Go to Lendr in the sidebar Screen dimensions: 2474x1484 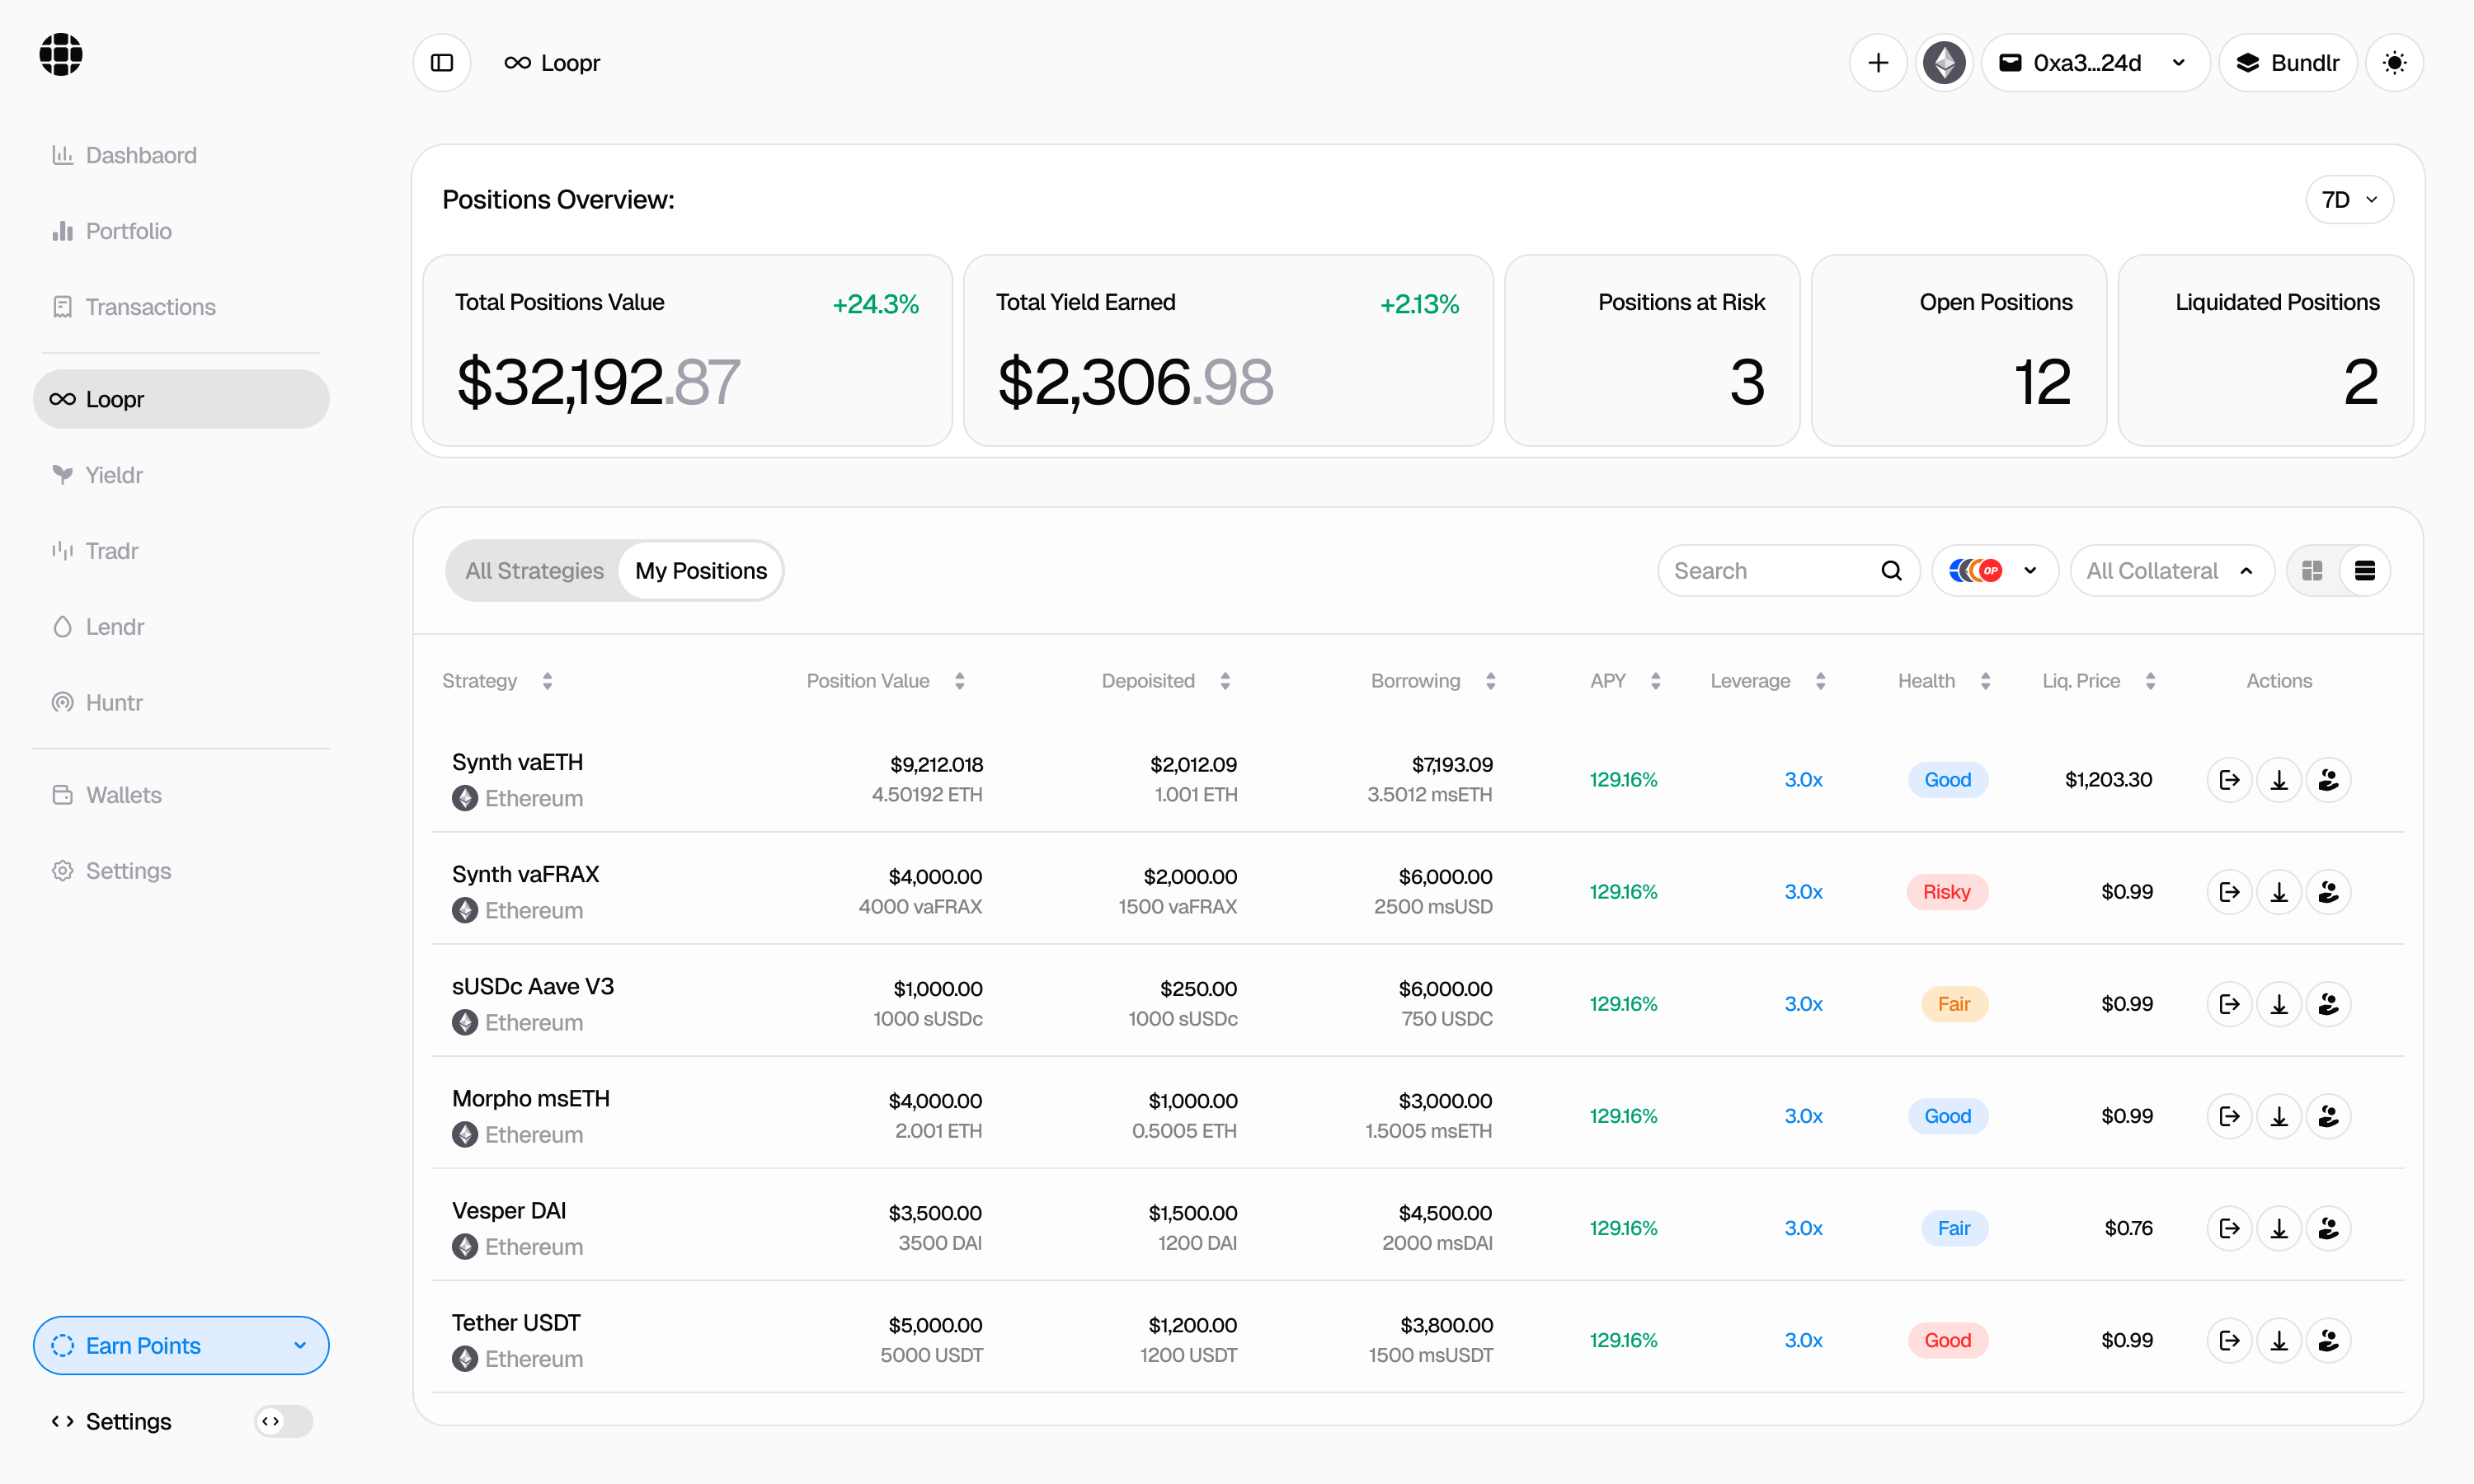(181, 627)
